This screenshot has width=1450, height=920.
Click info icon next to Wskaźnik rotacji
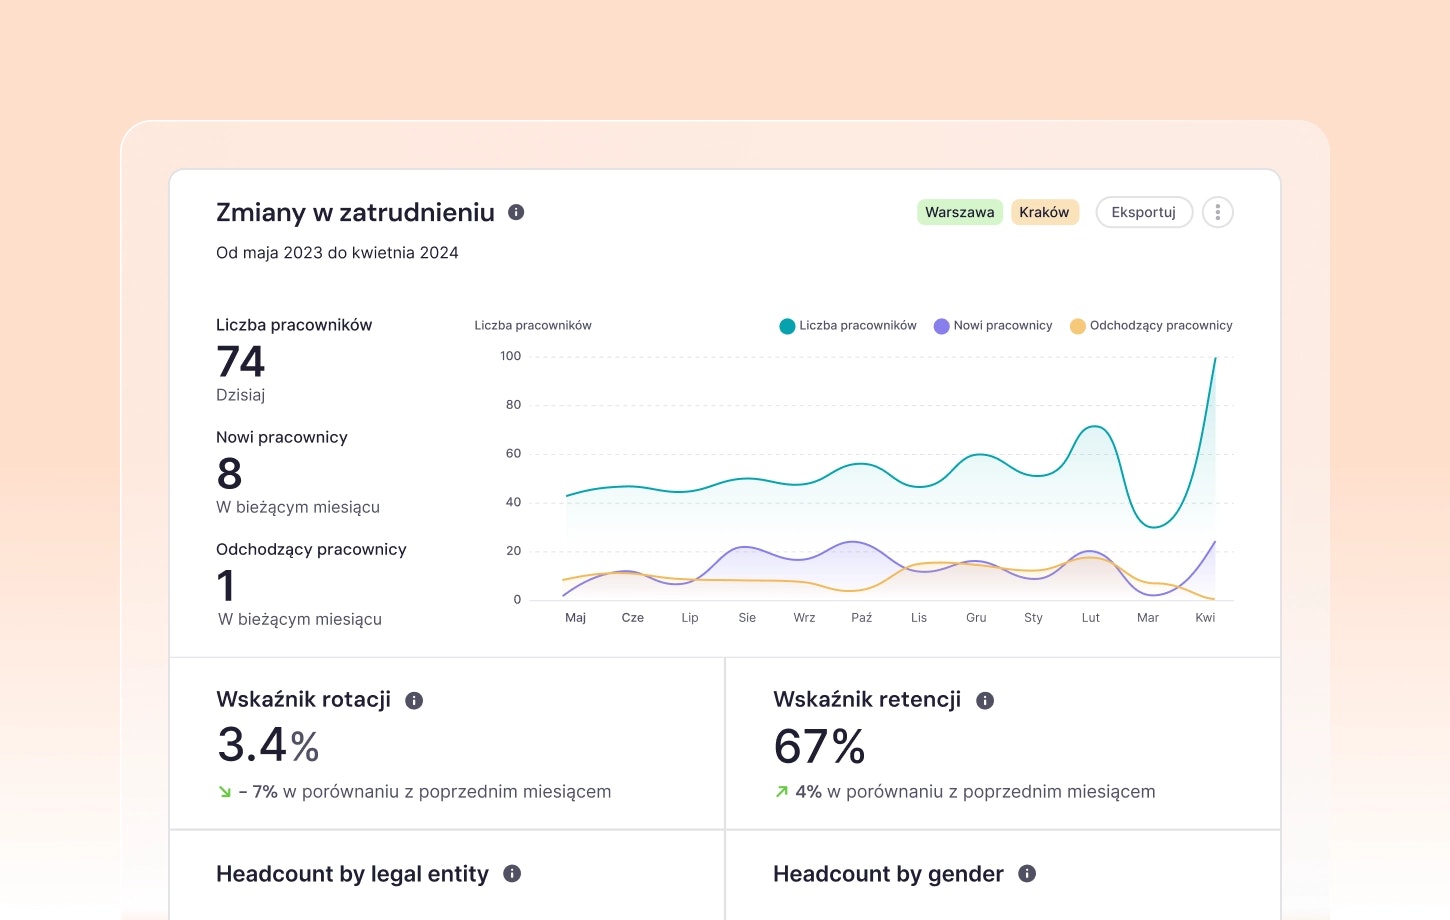(414, 701)
